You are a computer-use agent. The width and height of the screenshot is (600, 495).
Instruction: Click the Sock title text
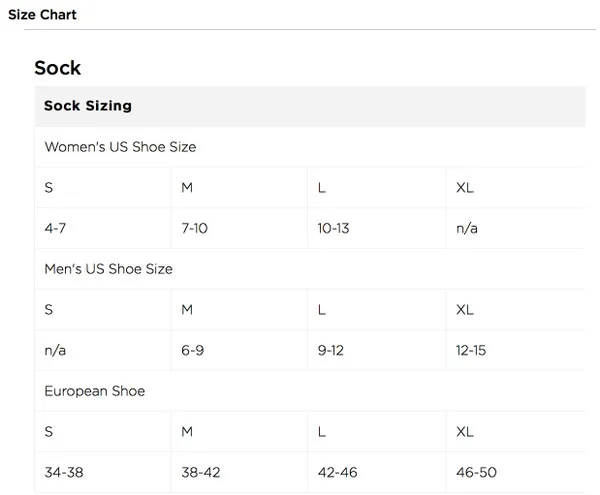[x=57, y=68]
